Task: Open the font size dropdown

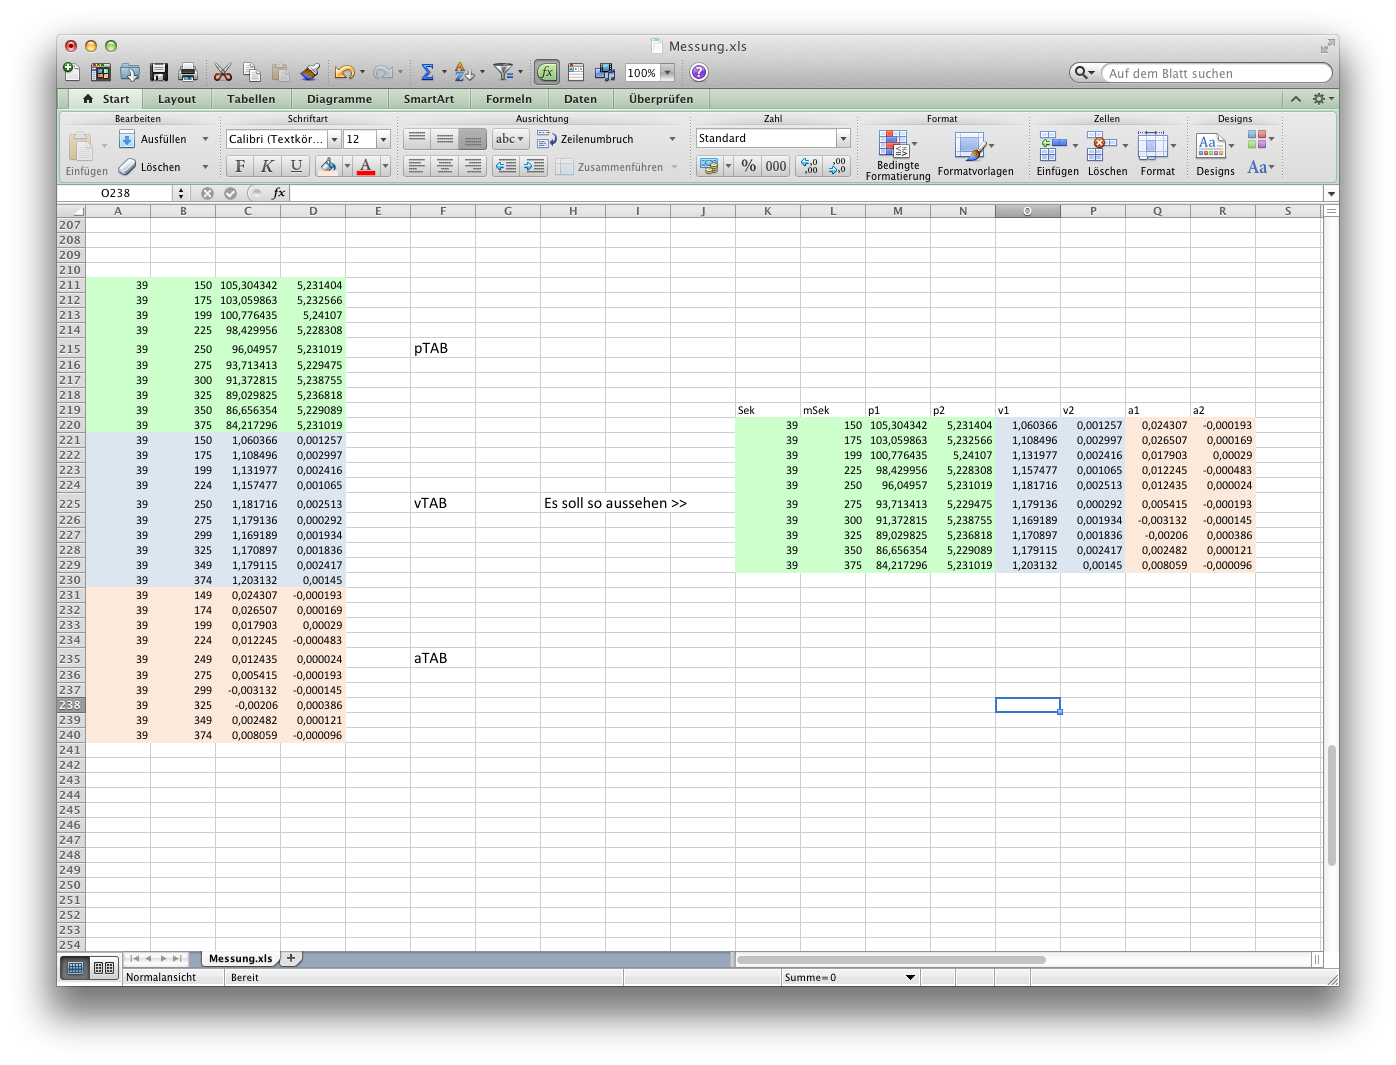Action: (x=383, y=139)
